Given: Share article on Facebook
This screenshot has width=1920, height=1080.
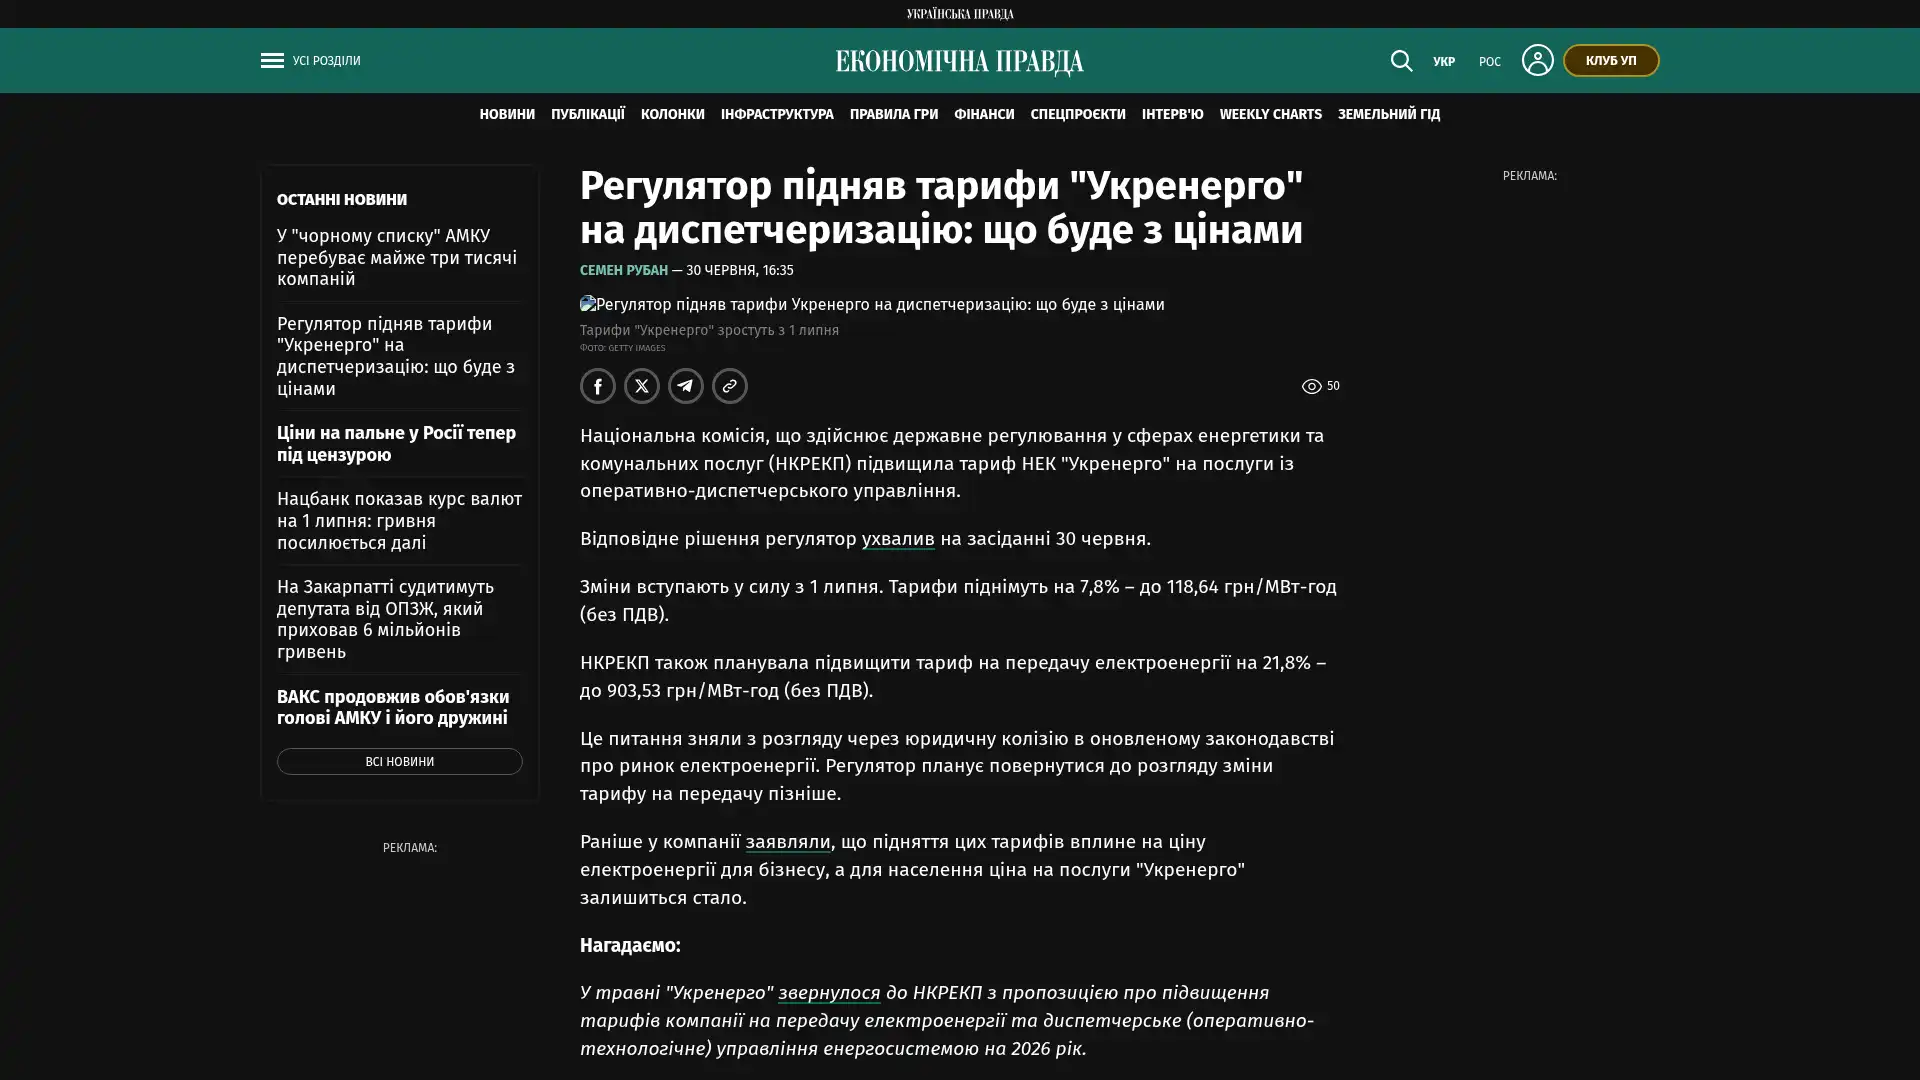Looking at the screenshot, I should pyautogui.click(x=598, y=386).
